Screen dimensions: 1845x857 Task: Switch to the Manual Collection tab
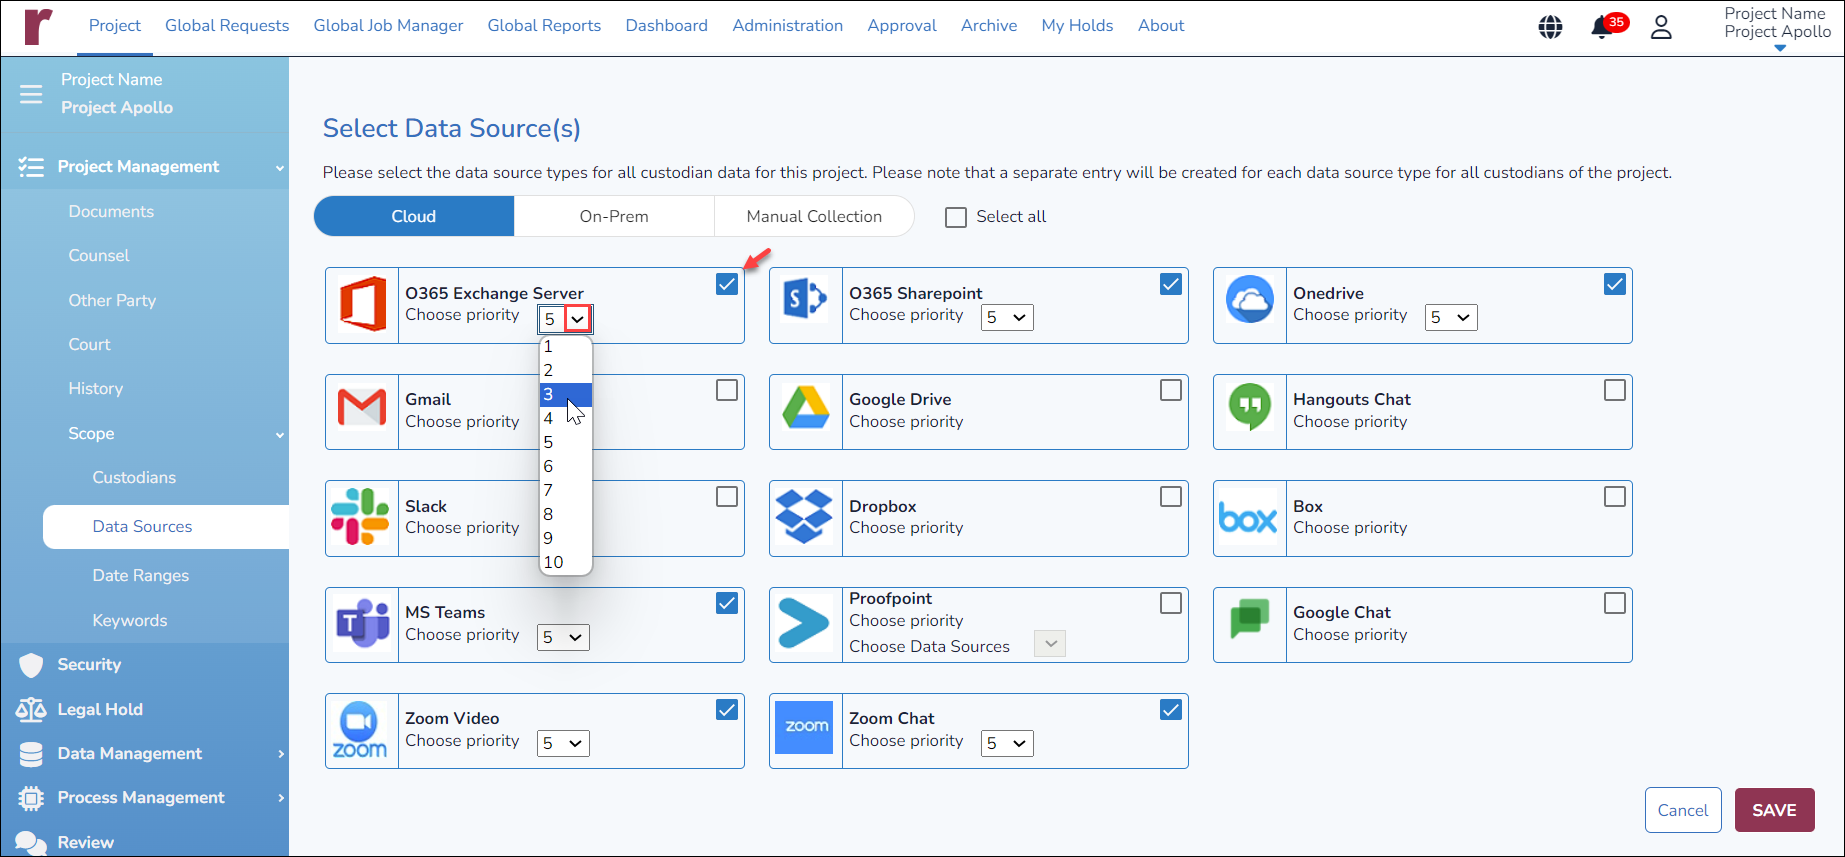click(x=814, y=216)
